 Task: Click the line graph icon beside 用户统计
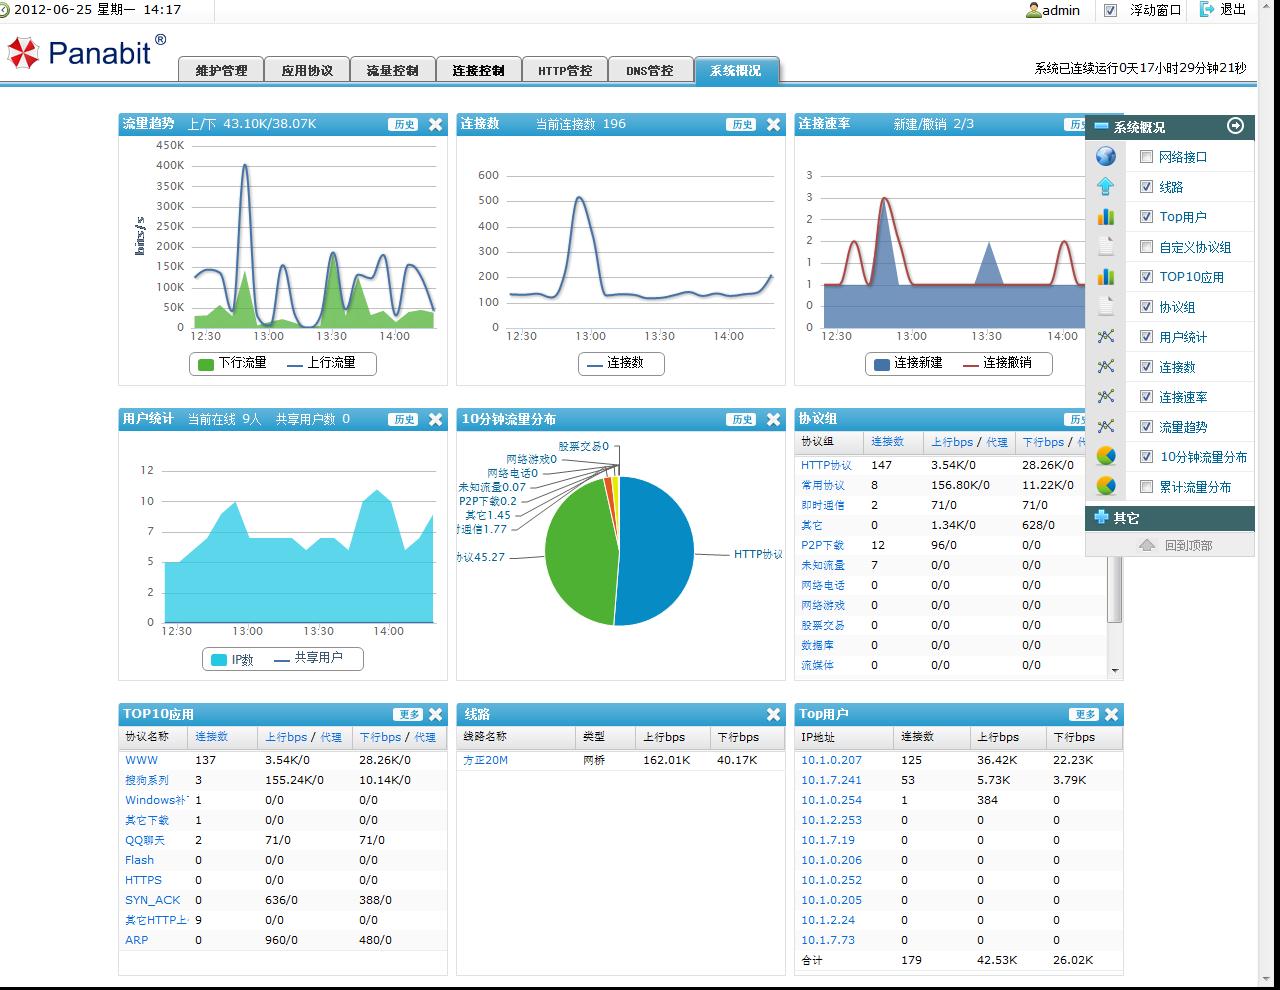(x=1106, y=336)
